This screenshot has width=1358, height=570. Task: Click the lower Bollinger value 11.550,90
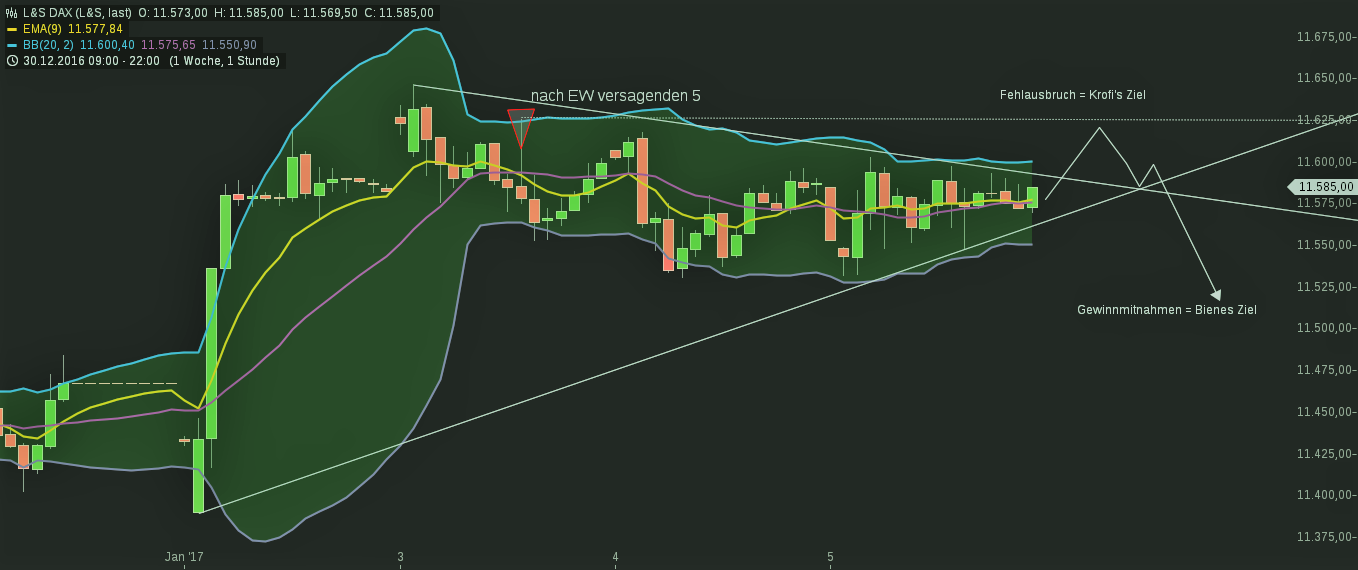pyautogui.click(x=230, y=45)
